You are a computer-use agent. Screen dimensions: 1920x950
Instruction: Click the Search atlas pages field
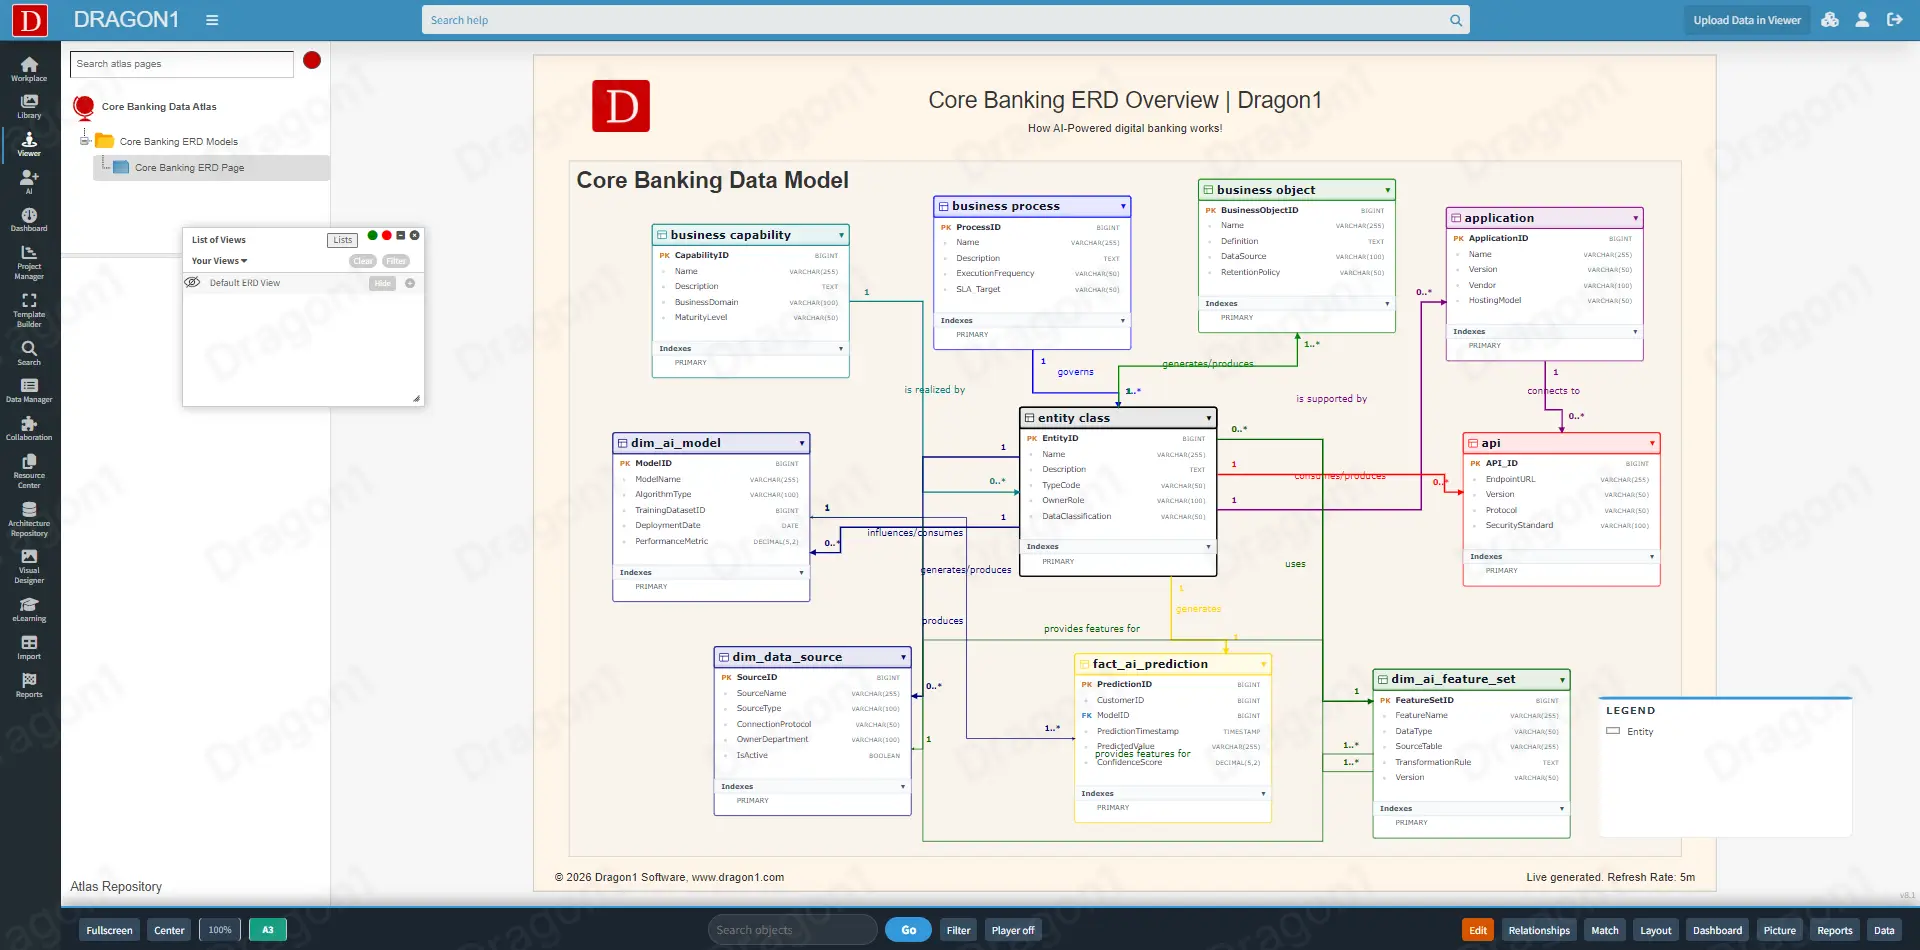coord(182,64)
